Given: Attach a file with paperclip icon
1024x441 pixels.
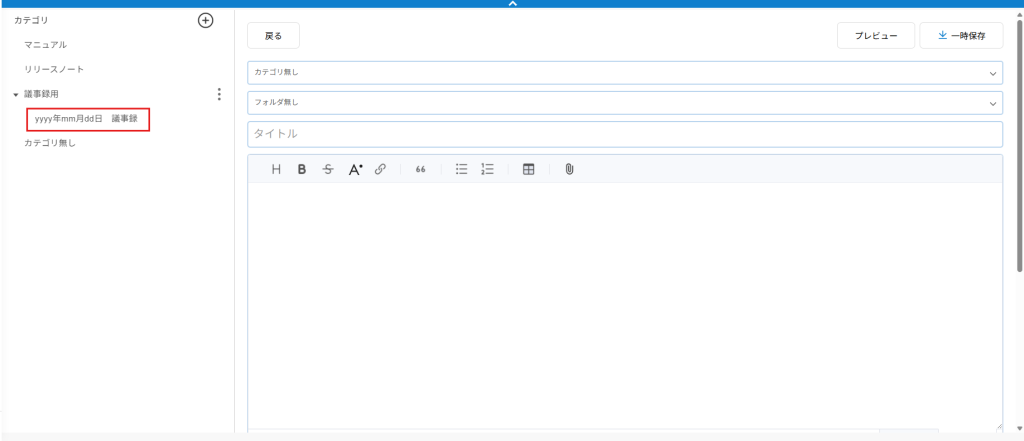Looking at the screenshot, I should tap(569, 170).
